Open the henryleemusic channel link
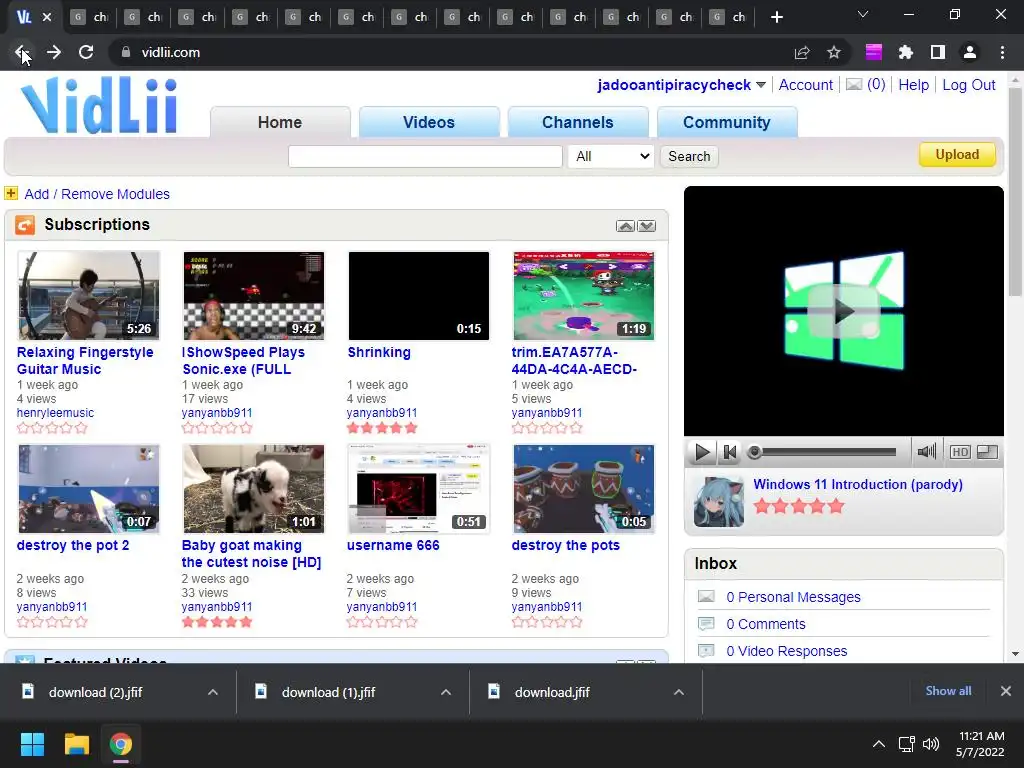The width and height of the screenshot is (1024, 768). (56, 413)
